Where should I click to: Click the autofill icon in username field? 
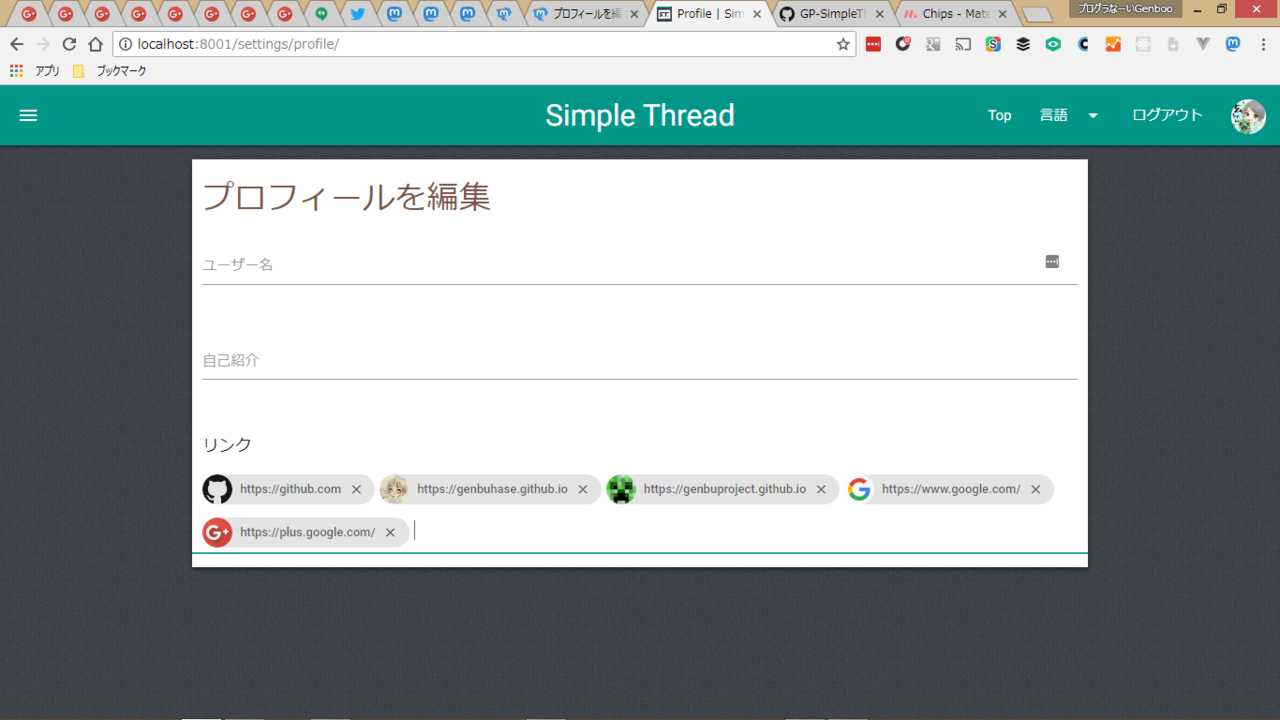(1052, 262)
